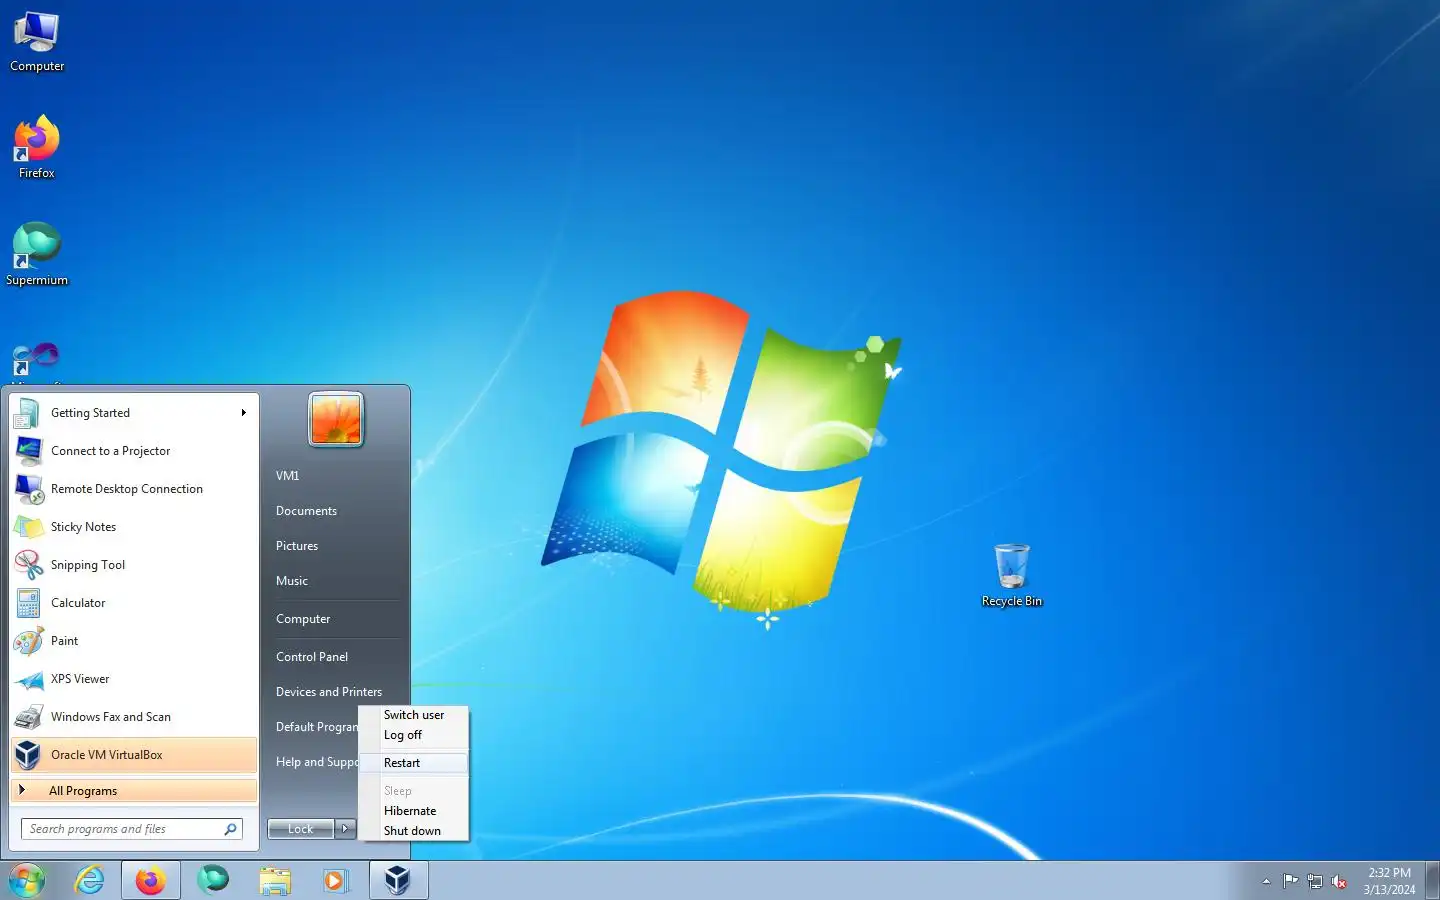1440x900 pixels.
Task: Click the user account picture
Action: (336, 419)
